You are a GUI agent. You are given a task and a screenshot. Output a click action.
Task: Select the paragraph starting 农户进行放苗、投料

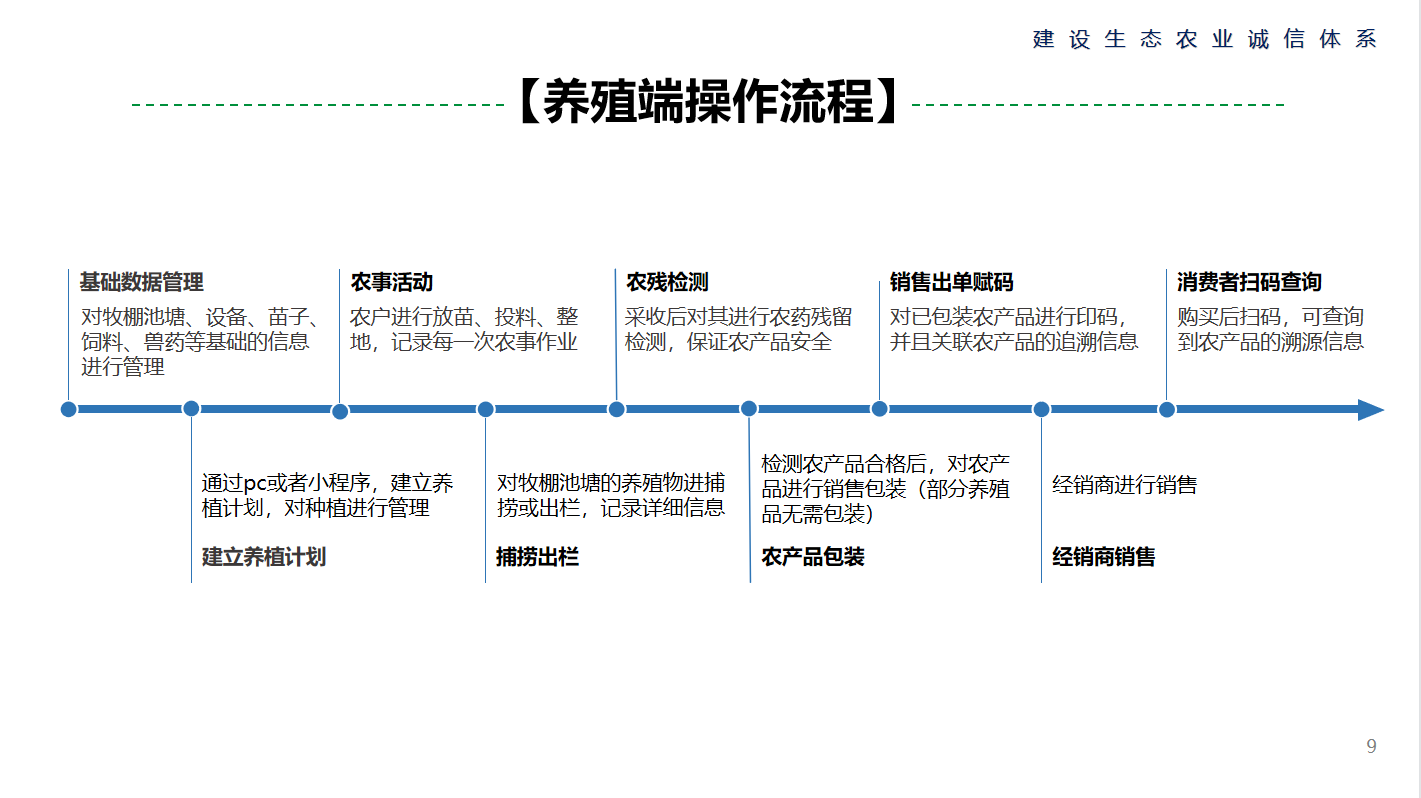tap(464, 330)
